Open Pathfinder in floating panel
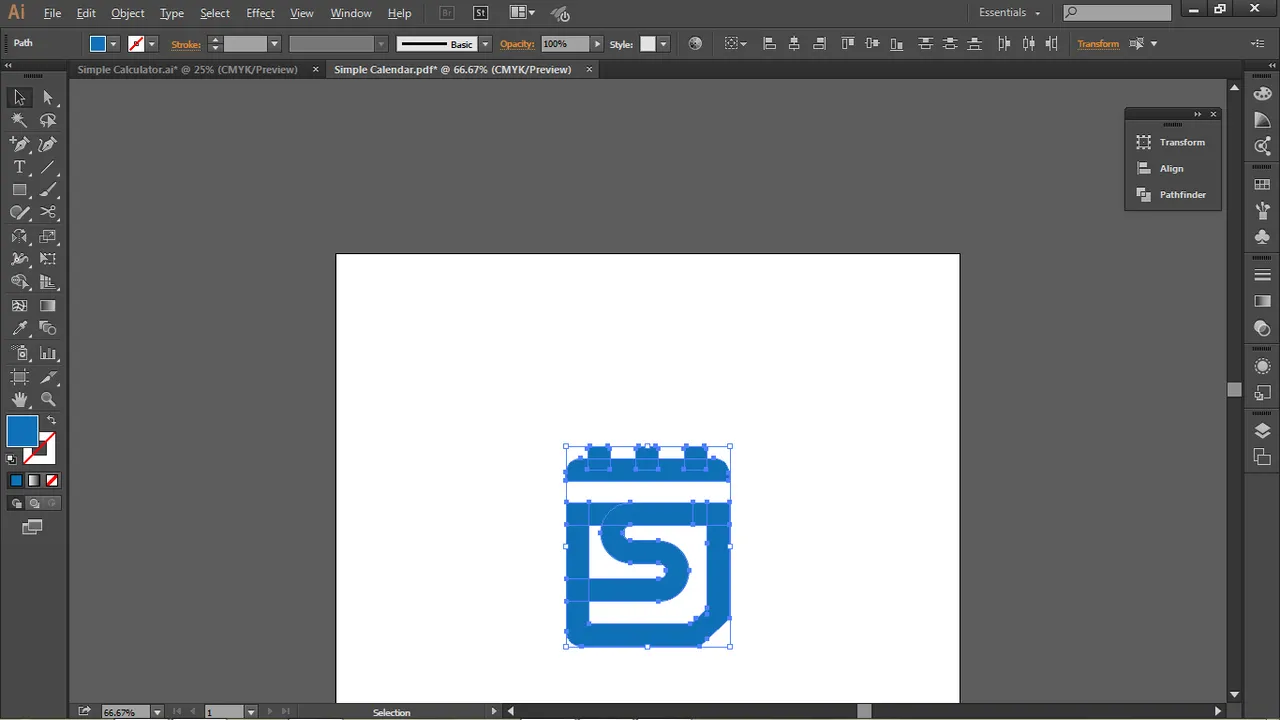The height and width of the screenshot is (720, 1280). click(x=1172, y=194)
